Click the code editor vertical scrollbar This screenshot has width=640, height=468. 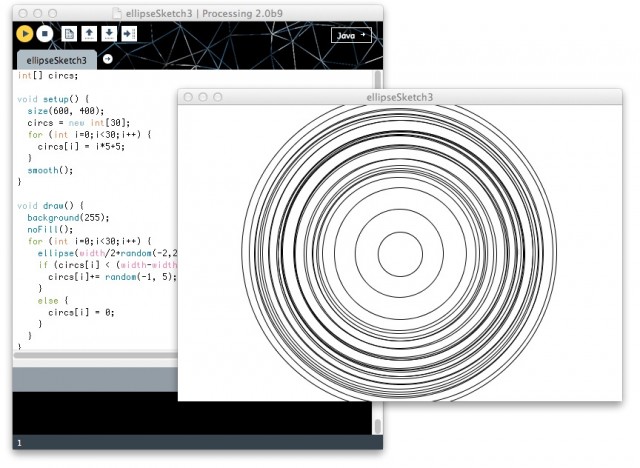click(x=377, y=80)
